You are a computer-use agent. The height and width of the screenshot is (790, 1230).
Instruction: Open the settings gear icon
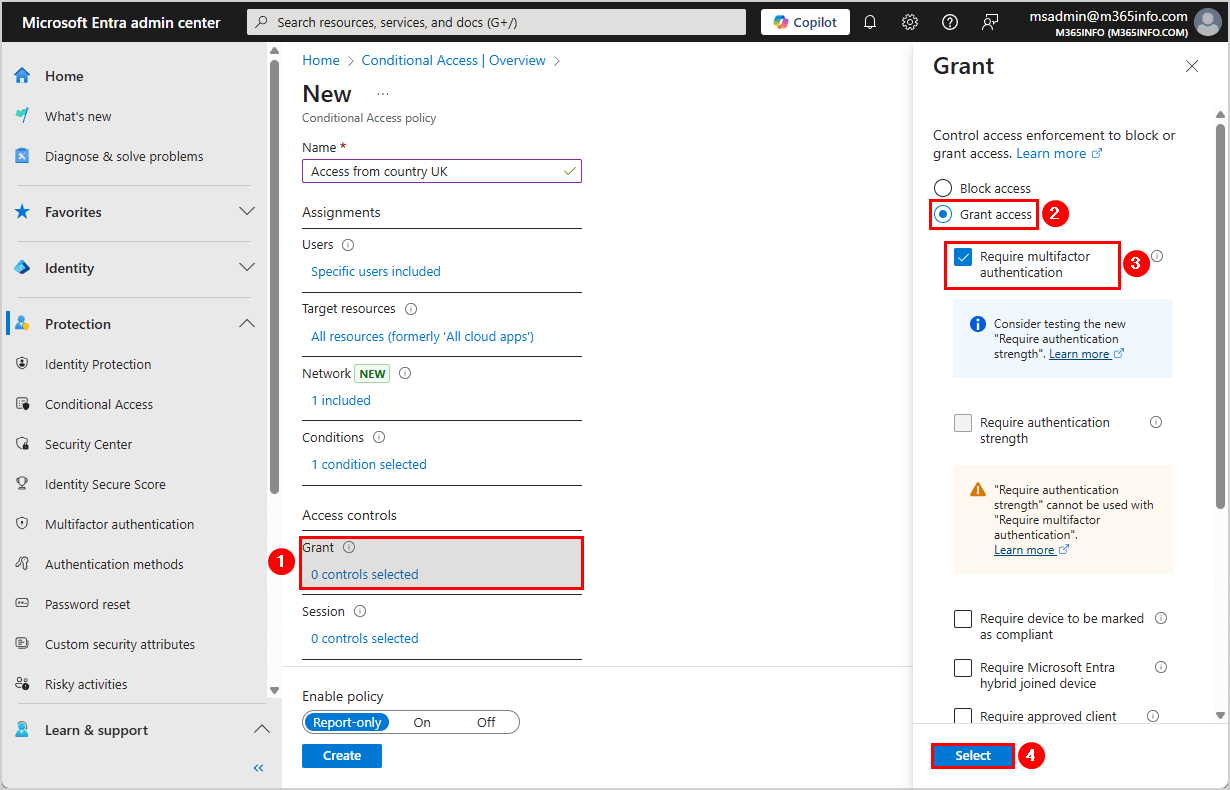click(910, 22)
